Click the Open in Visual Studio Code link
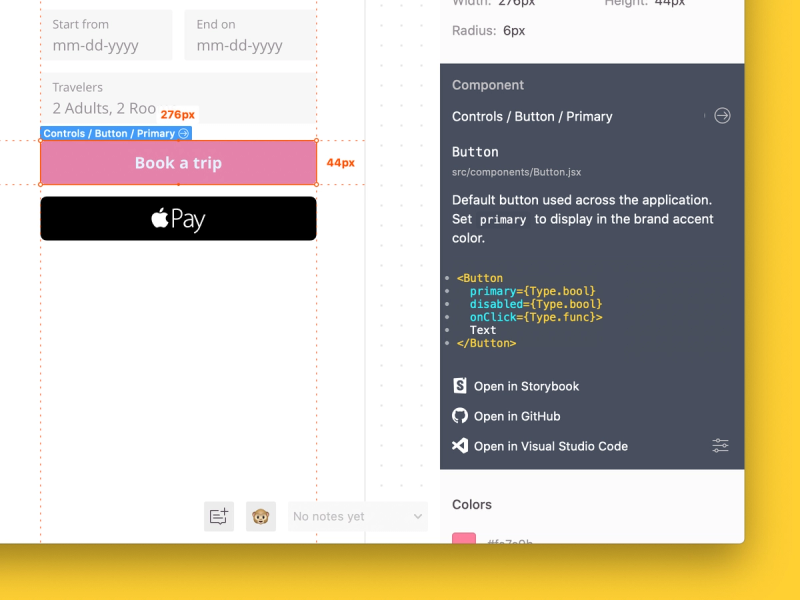800x600 pixels. pyautogui.click(x=549, y=446)
